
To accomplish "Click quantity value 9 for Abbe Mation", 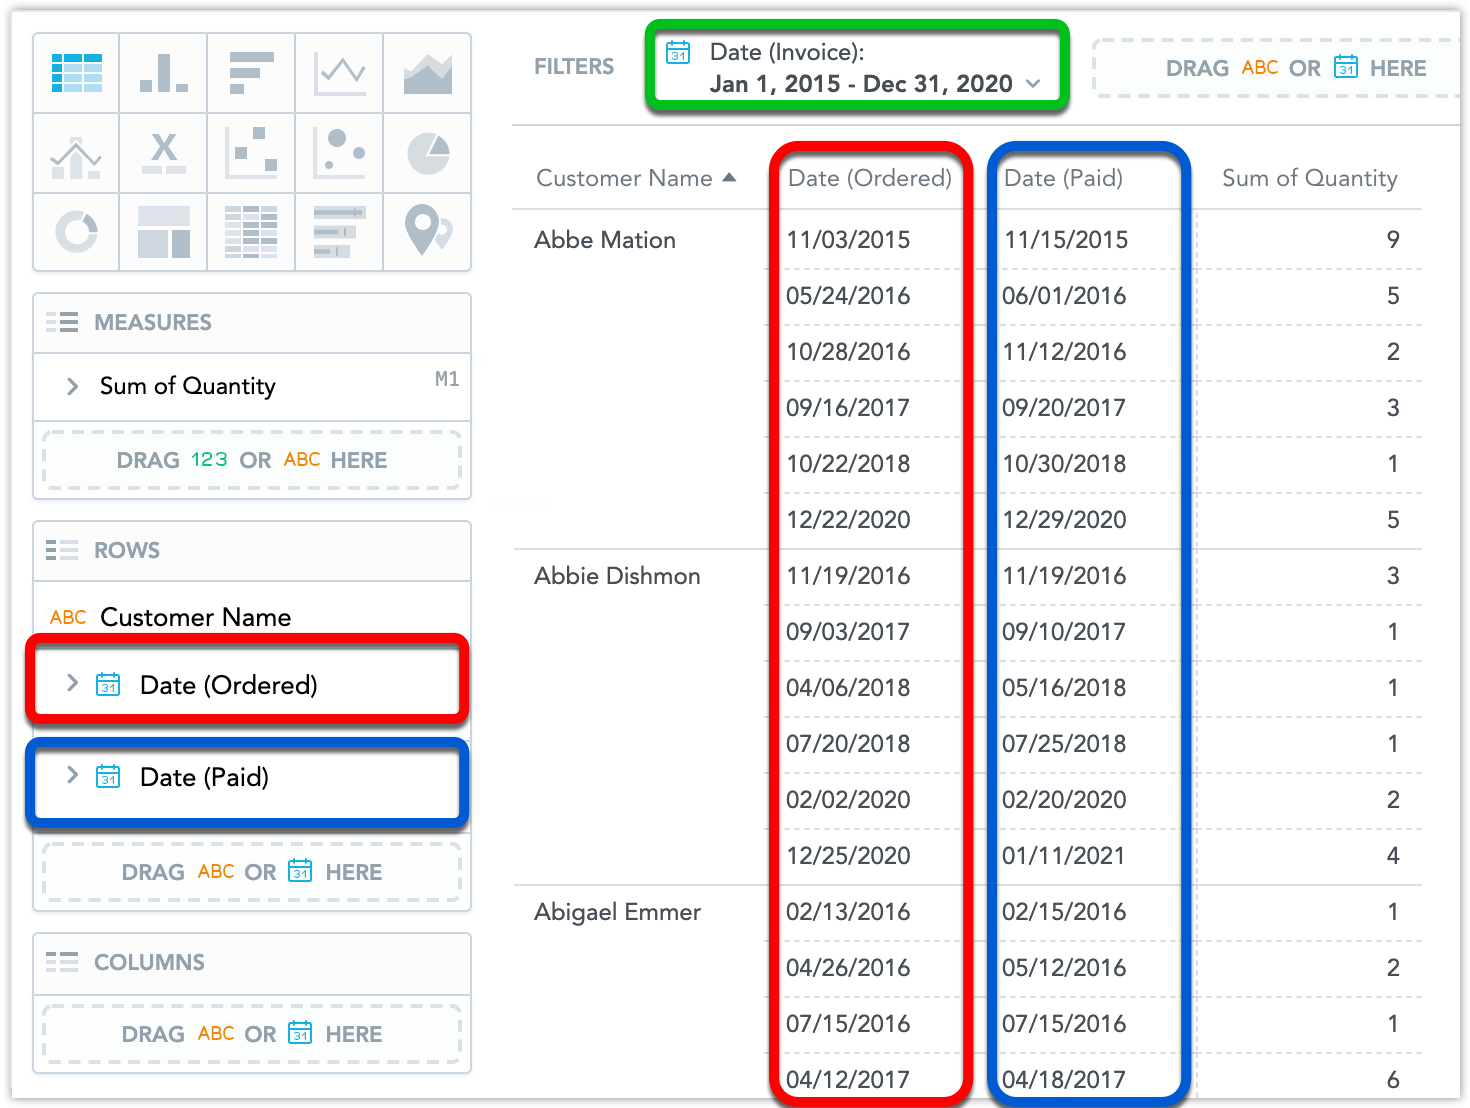I will [x=1393, y=240].
